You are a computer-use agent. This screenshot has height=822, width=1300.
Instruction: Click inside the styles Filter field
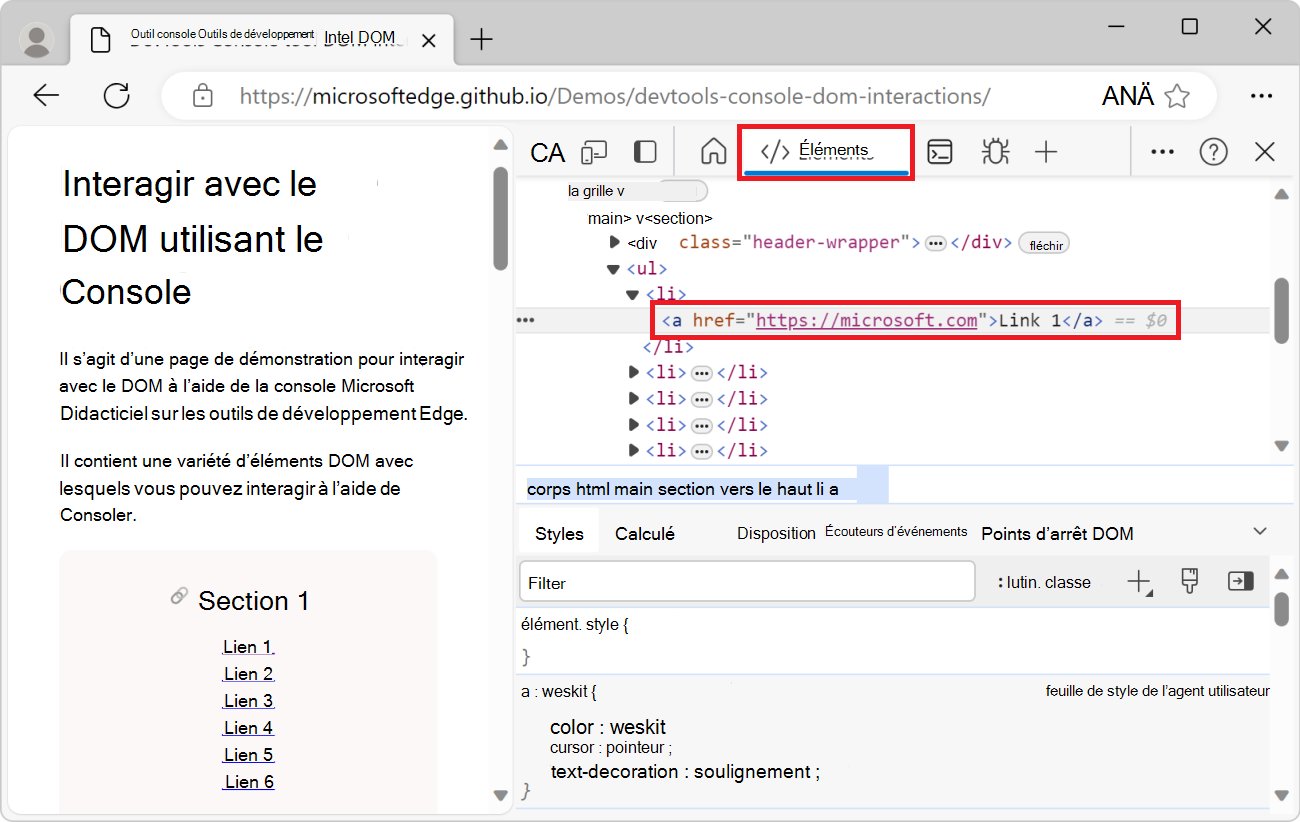click(x=745, y=581)
